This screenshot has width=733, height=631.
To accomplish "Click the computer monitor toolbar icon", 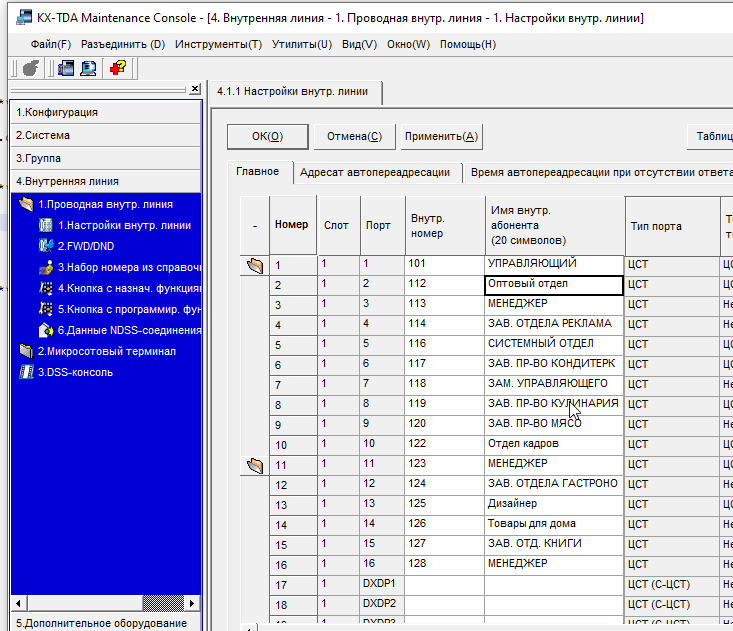I will 88,68.
